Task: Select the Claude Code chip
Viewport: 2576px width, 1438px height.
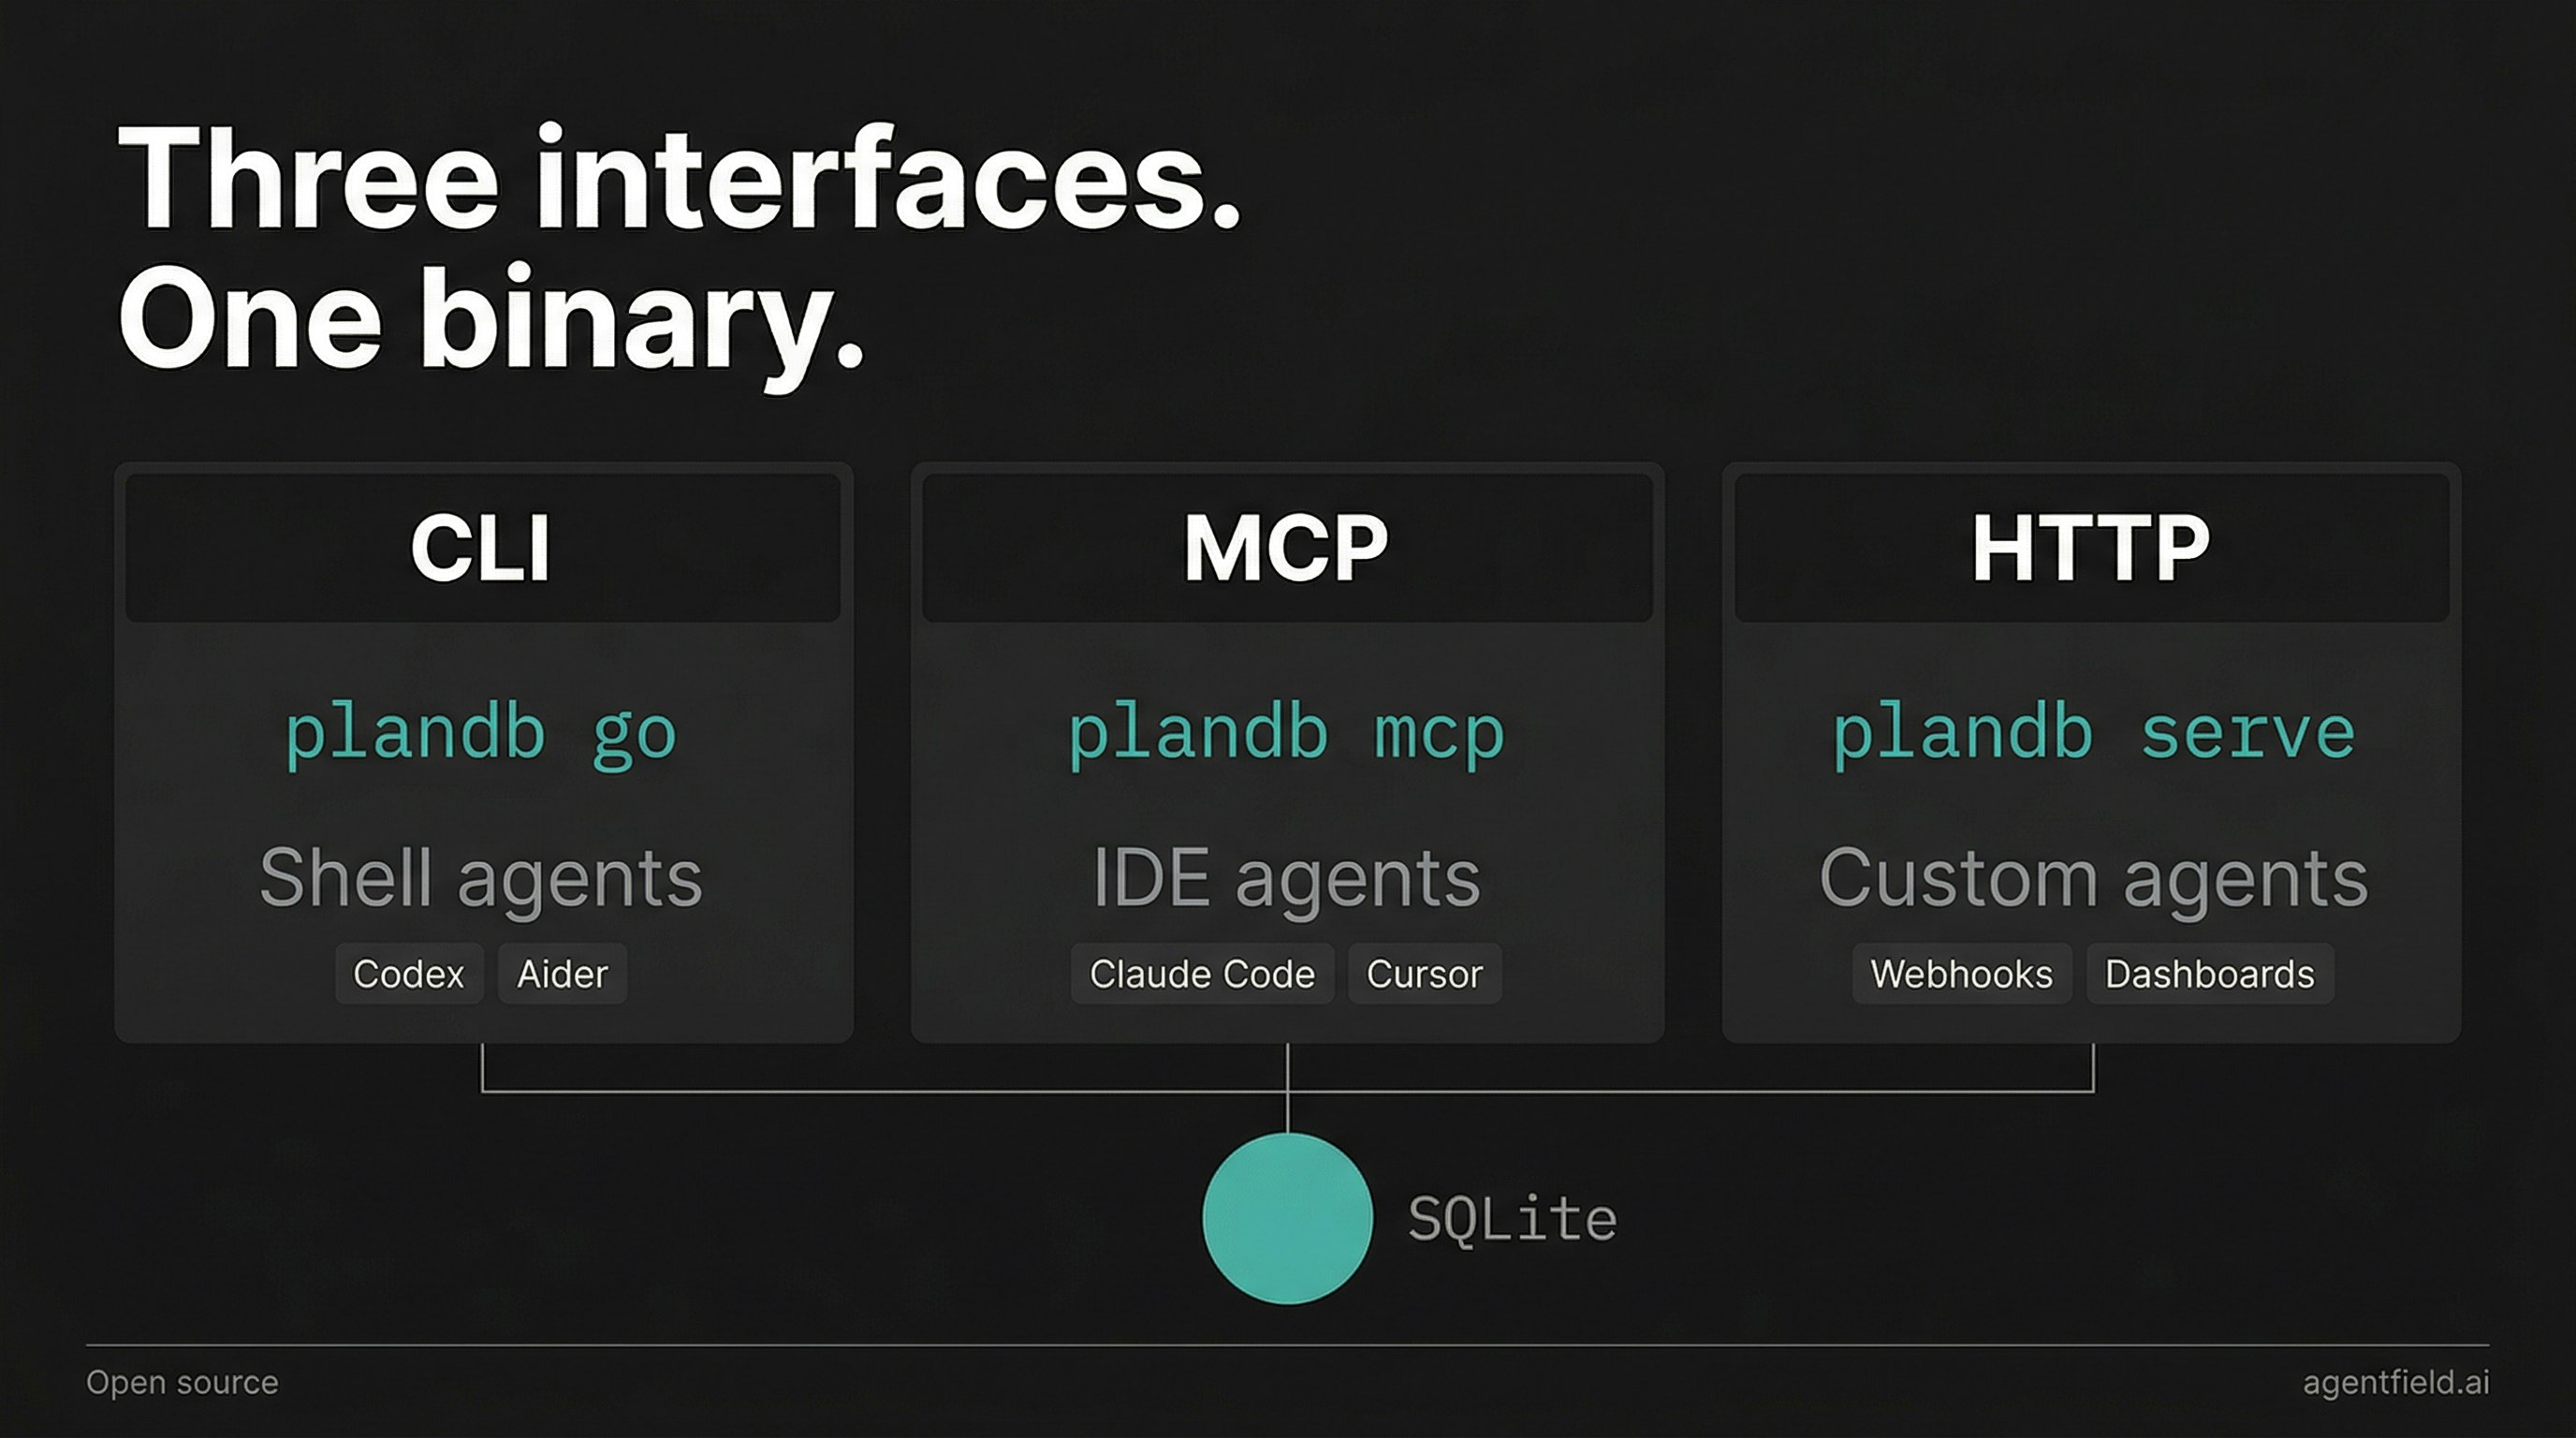Action: [x=1202, y=974]
